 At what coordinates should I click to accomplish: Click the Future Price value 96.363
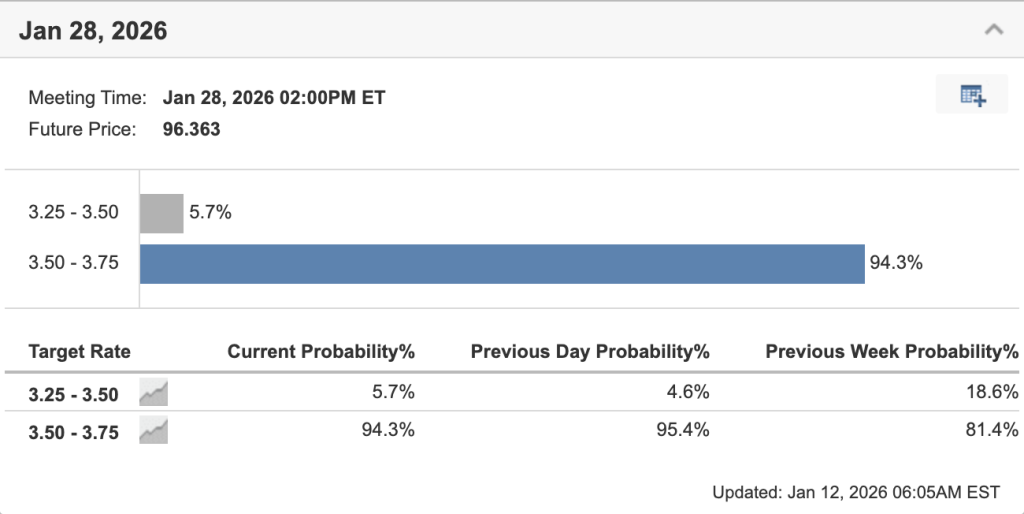tap(192, 129)
